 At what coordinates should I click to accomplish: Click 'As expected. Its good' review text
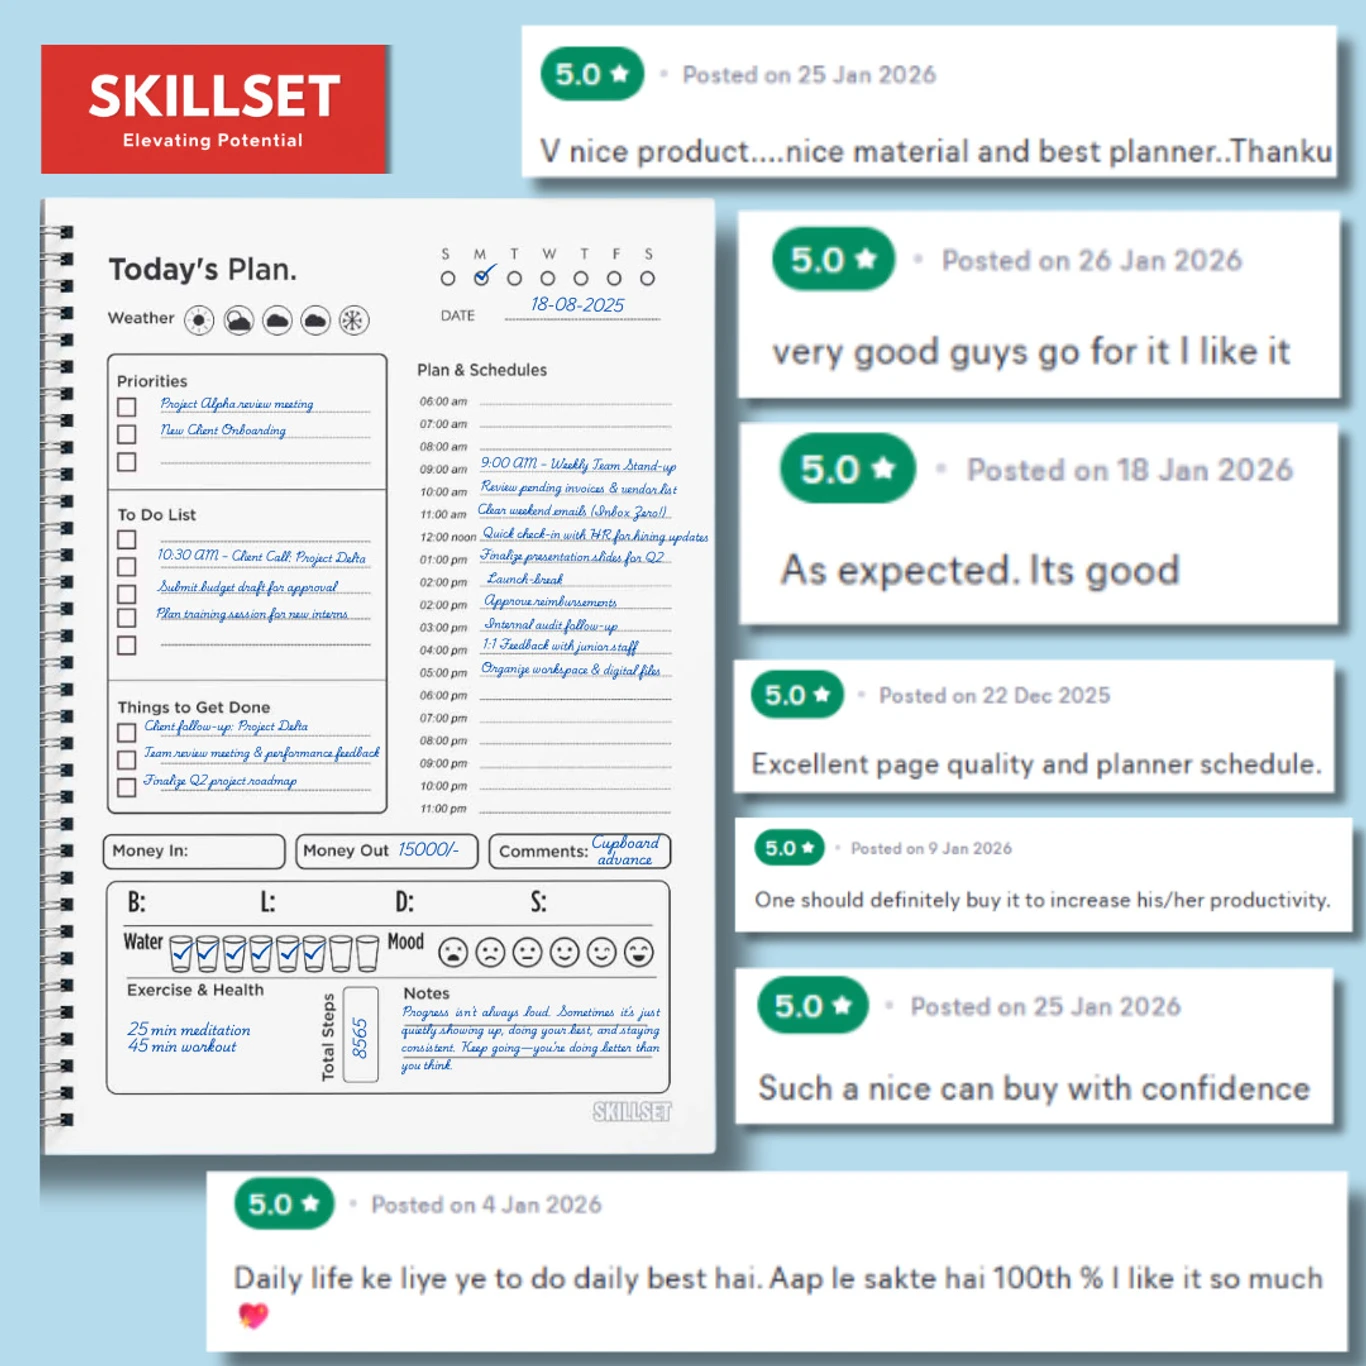click(x=980, y=571)
